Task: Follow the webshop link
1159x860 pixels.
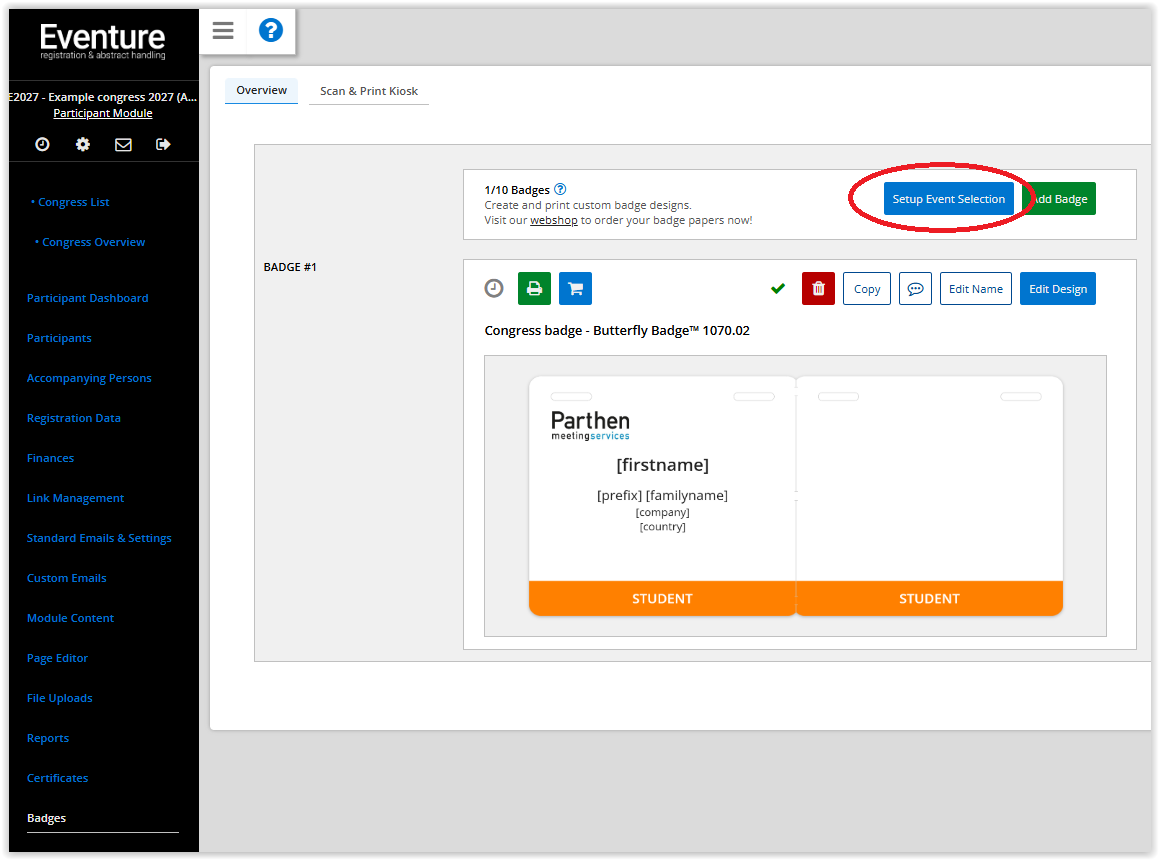Action: pyautogui.click(x=554, y=220)
